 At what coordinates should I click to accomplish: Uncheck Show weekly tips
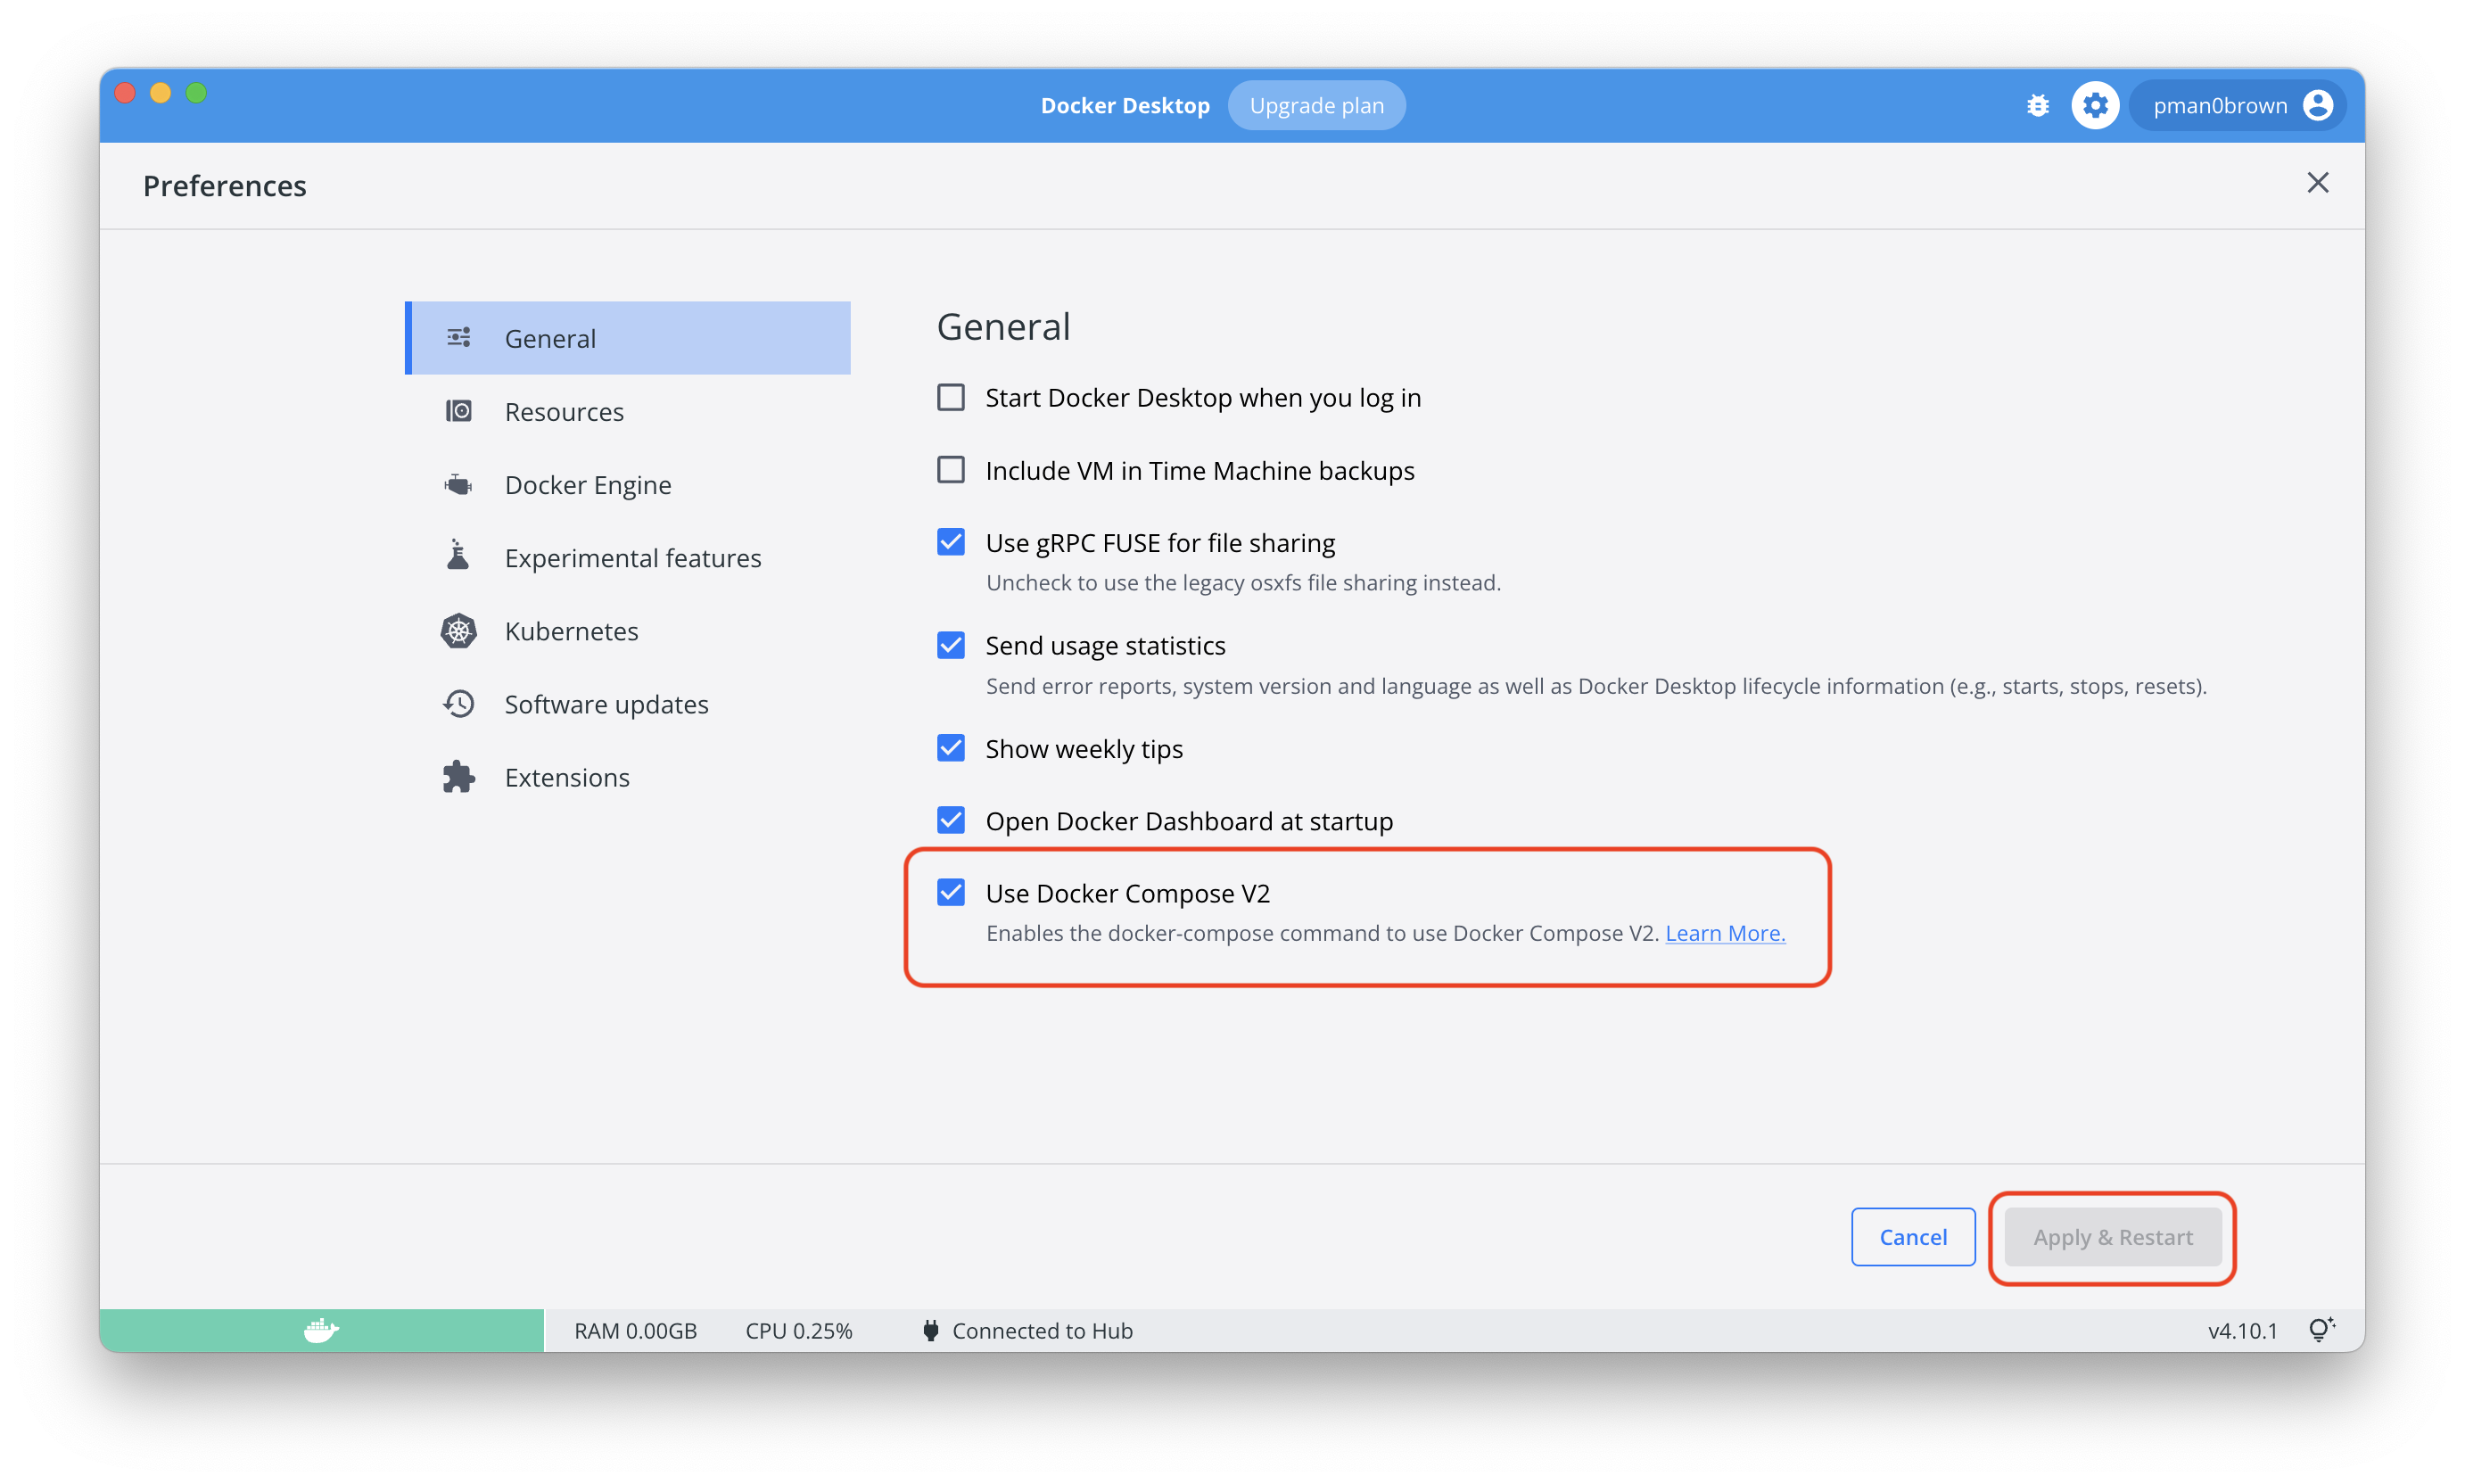(950, 748)
